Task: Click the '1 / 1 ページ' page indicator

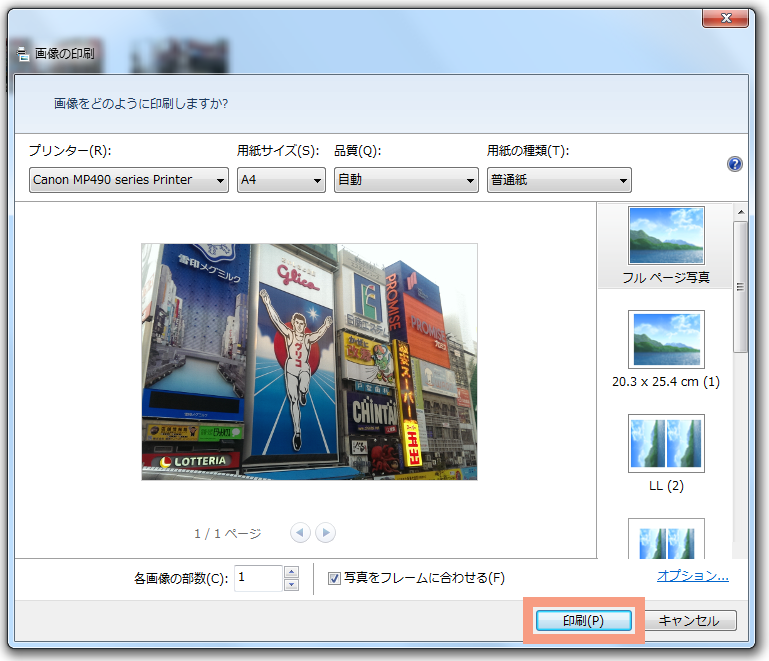Action: click(227, 534)
